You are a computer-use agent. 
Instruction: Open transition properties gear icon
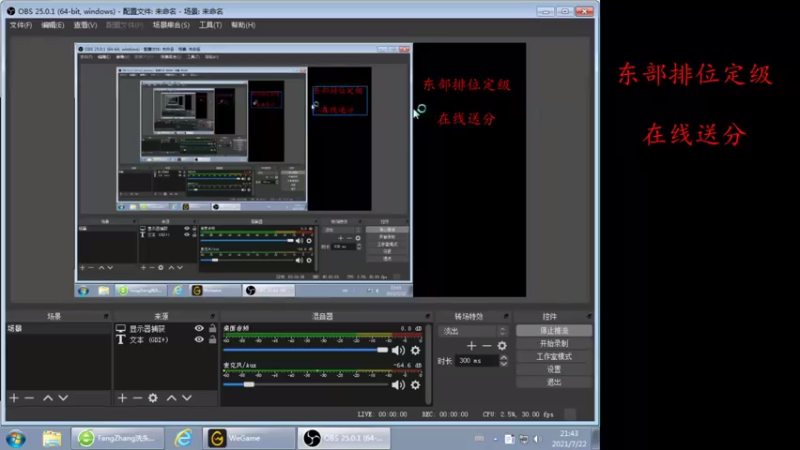(x=502, y=345)
